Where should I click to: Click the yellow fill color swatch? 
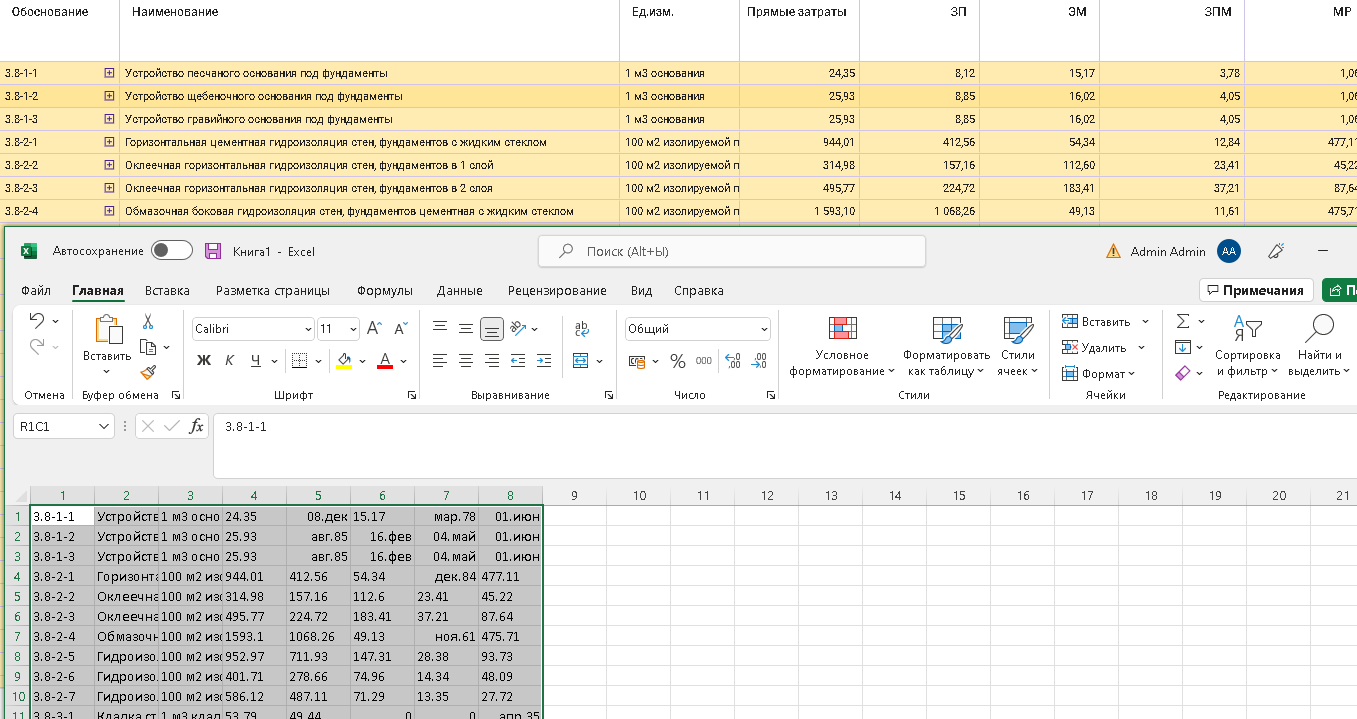343,361
